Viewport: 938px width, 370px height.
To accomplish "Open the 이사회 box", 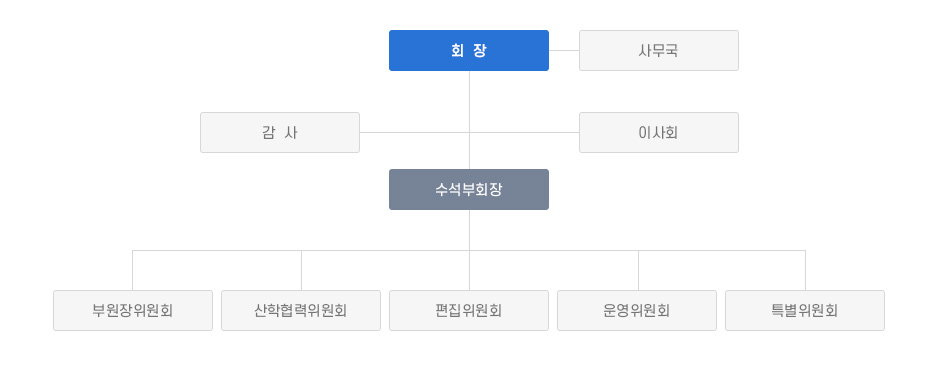I will tap(659, 133).
